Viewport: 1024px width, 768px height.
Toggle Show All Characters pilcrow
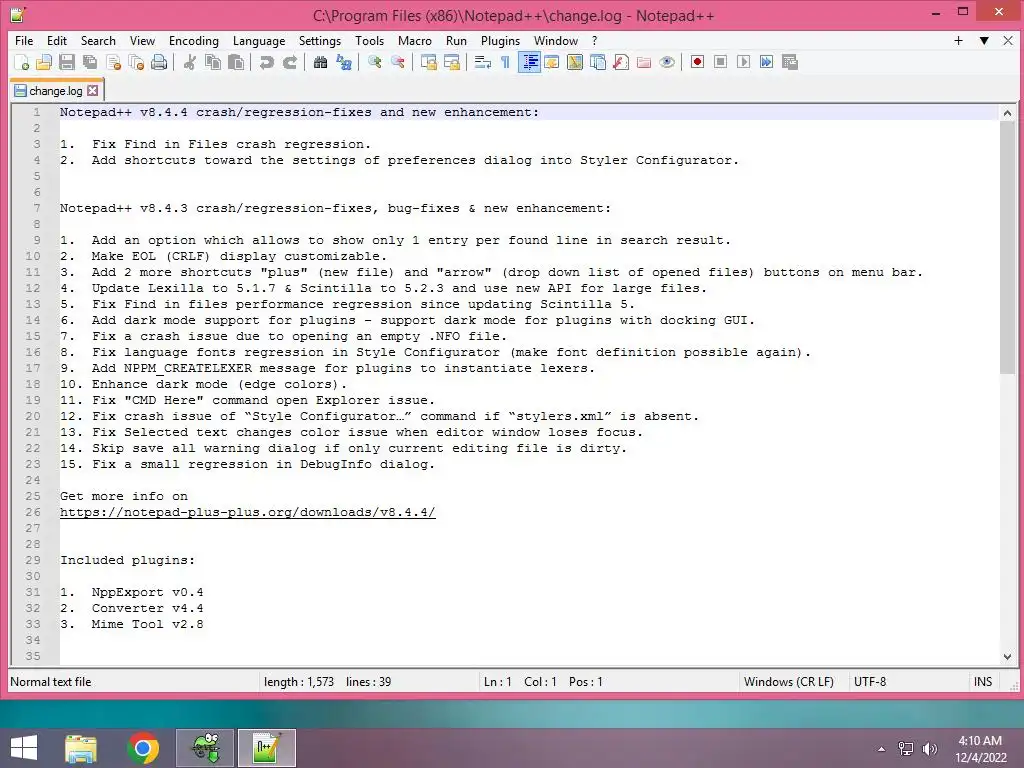coord(505,62)
